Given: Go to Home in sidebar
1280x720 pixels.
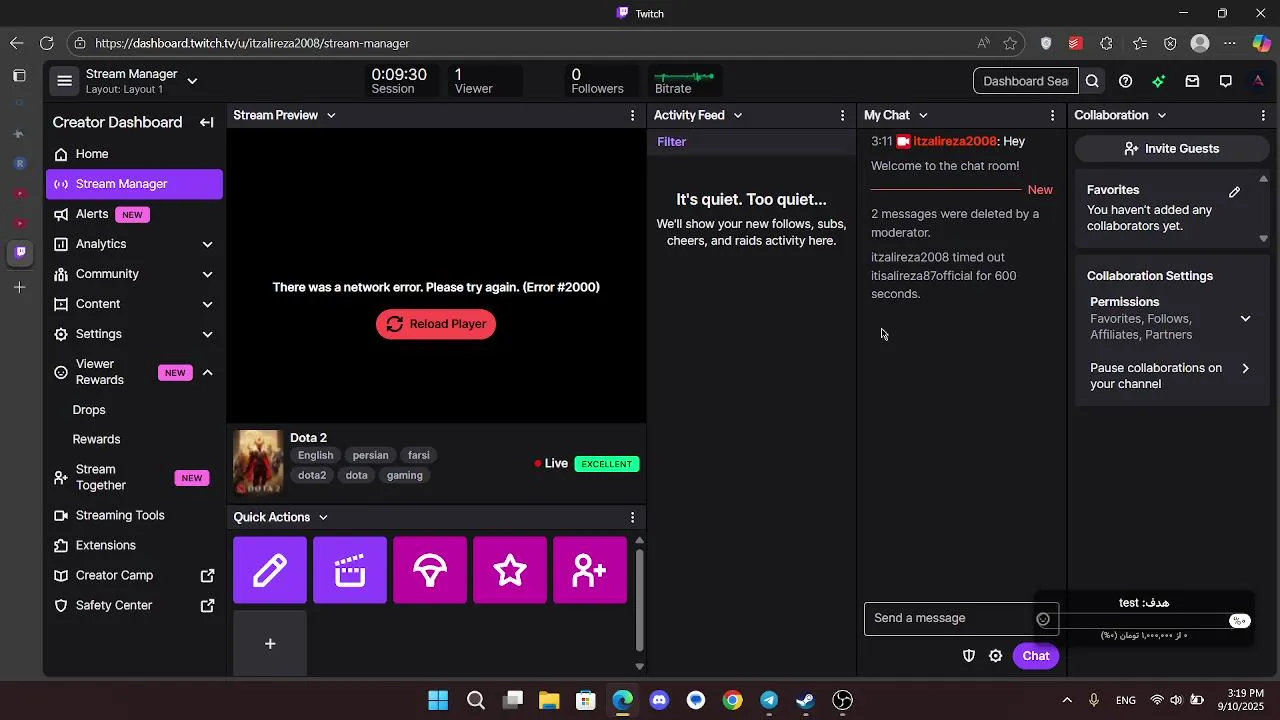Looking at the screenshot, I should pos(134,154).
